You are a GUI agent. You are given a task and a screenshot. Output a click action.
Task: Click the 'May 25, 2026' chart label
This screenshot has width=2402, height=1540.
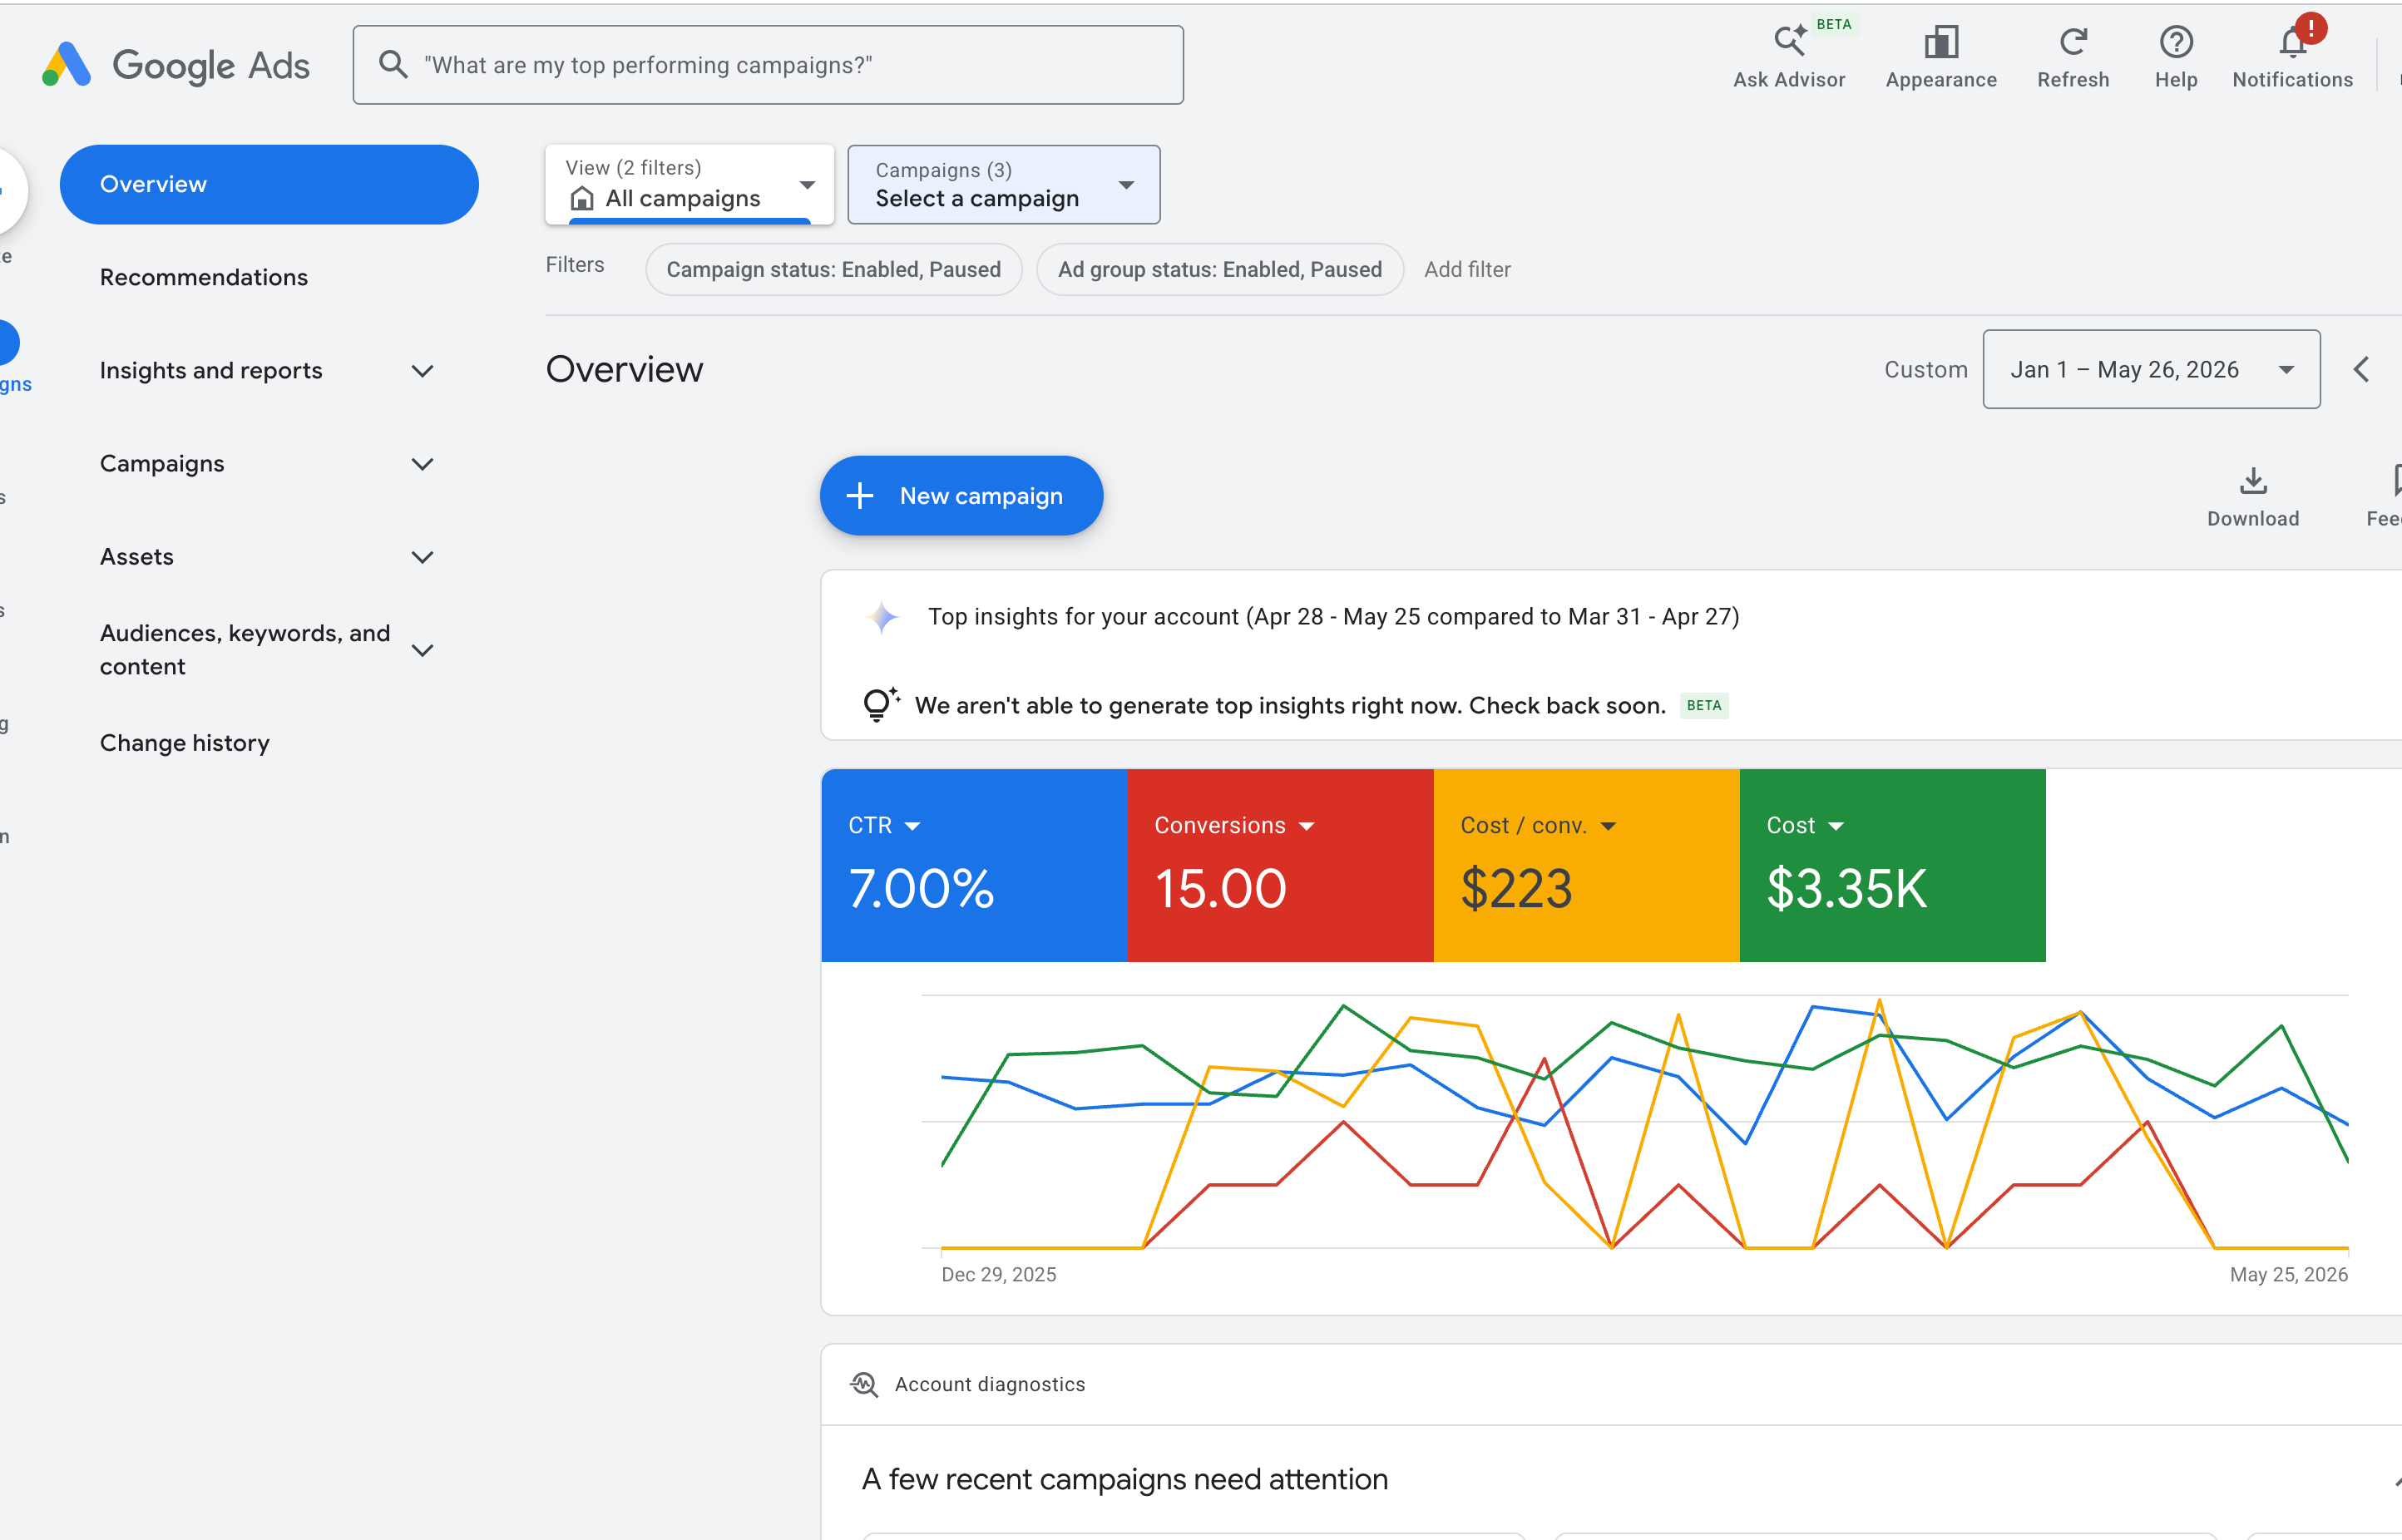(x=2288, y=1274)
